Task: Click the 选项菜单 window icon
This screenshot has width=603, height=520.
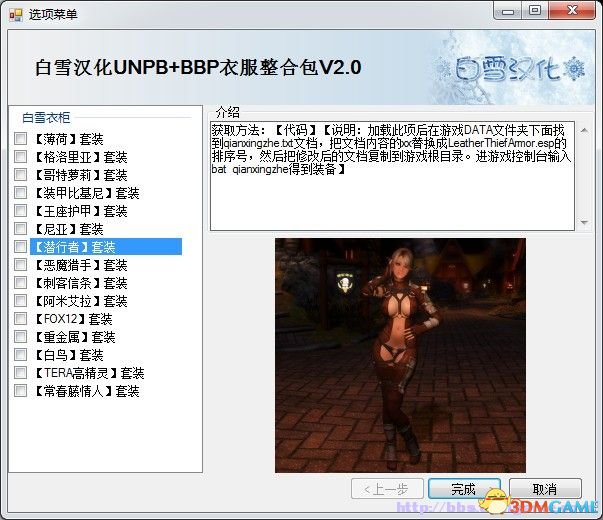Action: pyautogui.click(x=16, y=15)
